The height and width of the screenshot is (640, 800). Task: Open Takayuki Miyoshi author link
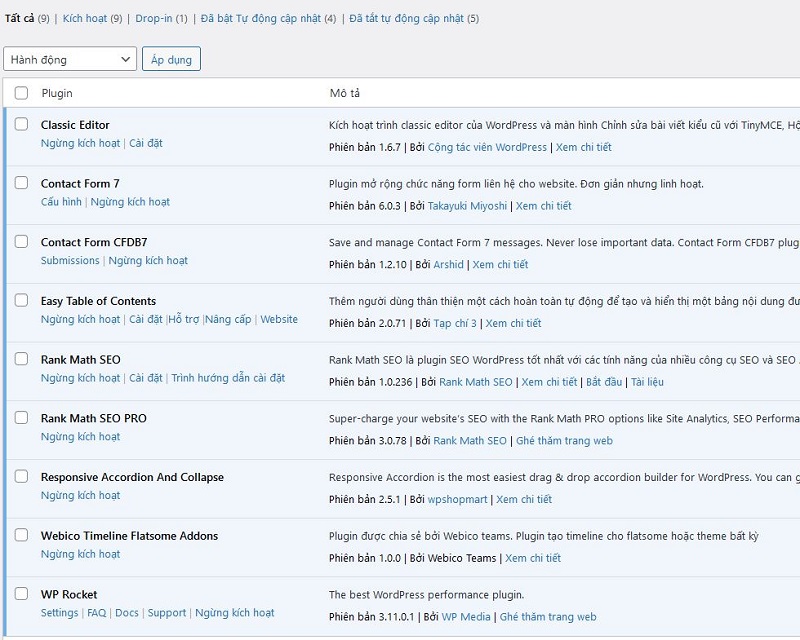click(467, 206)
